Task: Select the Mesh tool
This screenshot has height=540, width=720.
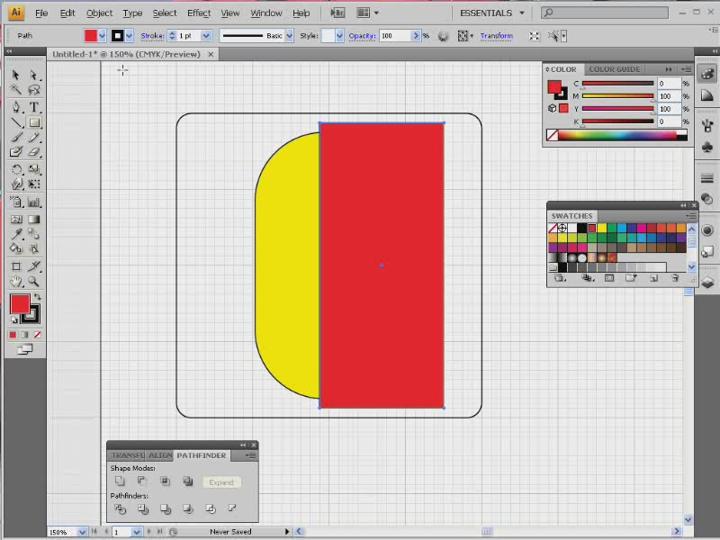Action: point(16,219)
